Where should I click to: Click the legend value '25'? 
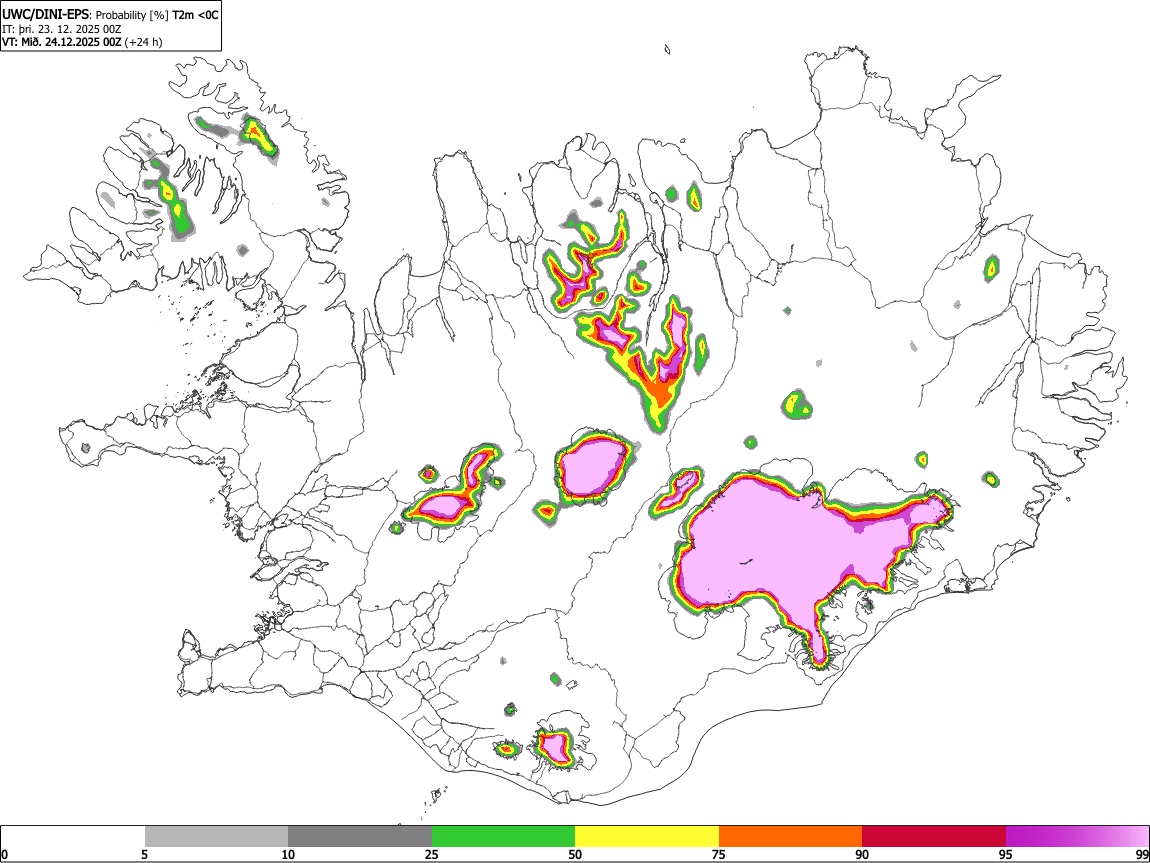coord(431,854)
